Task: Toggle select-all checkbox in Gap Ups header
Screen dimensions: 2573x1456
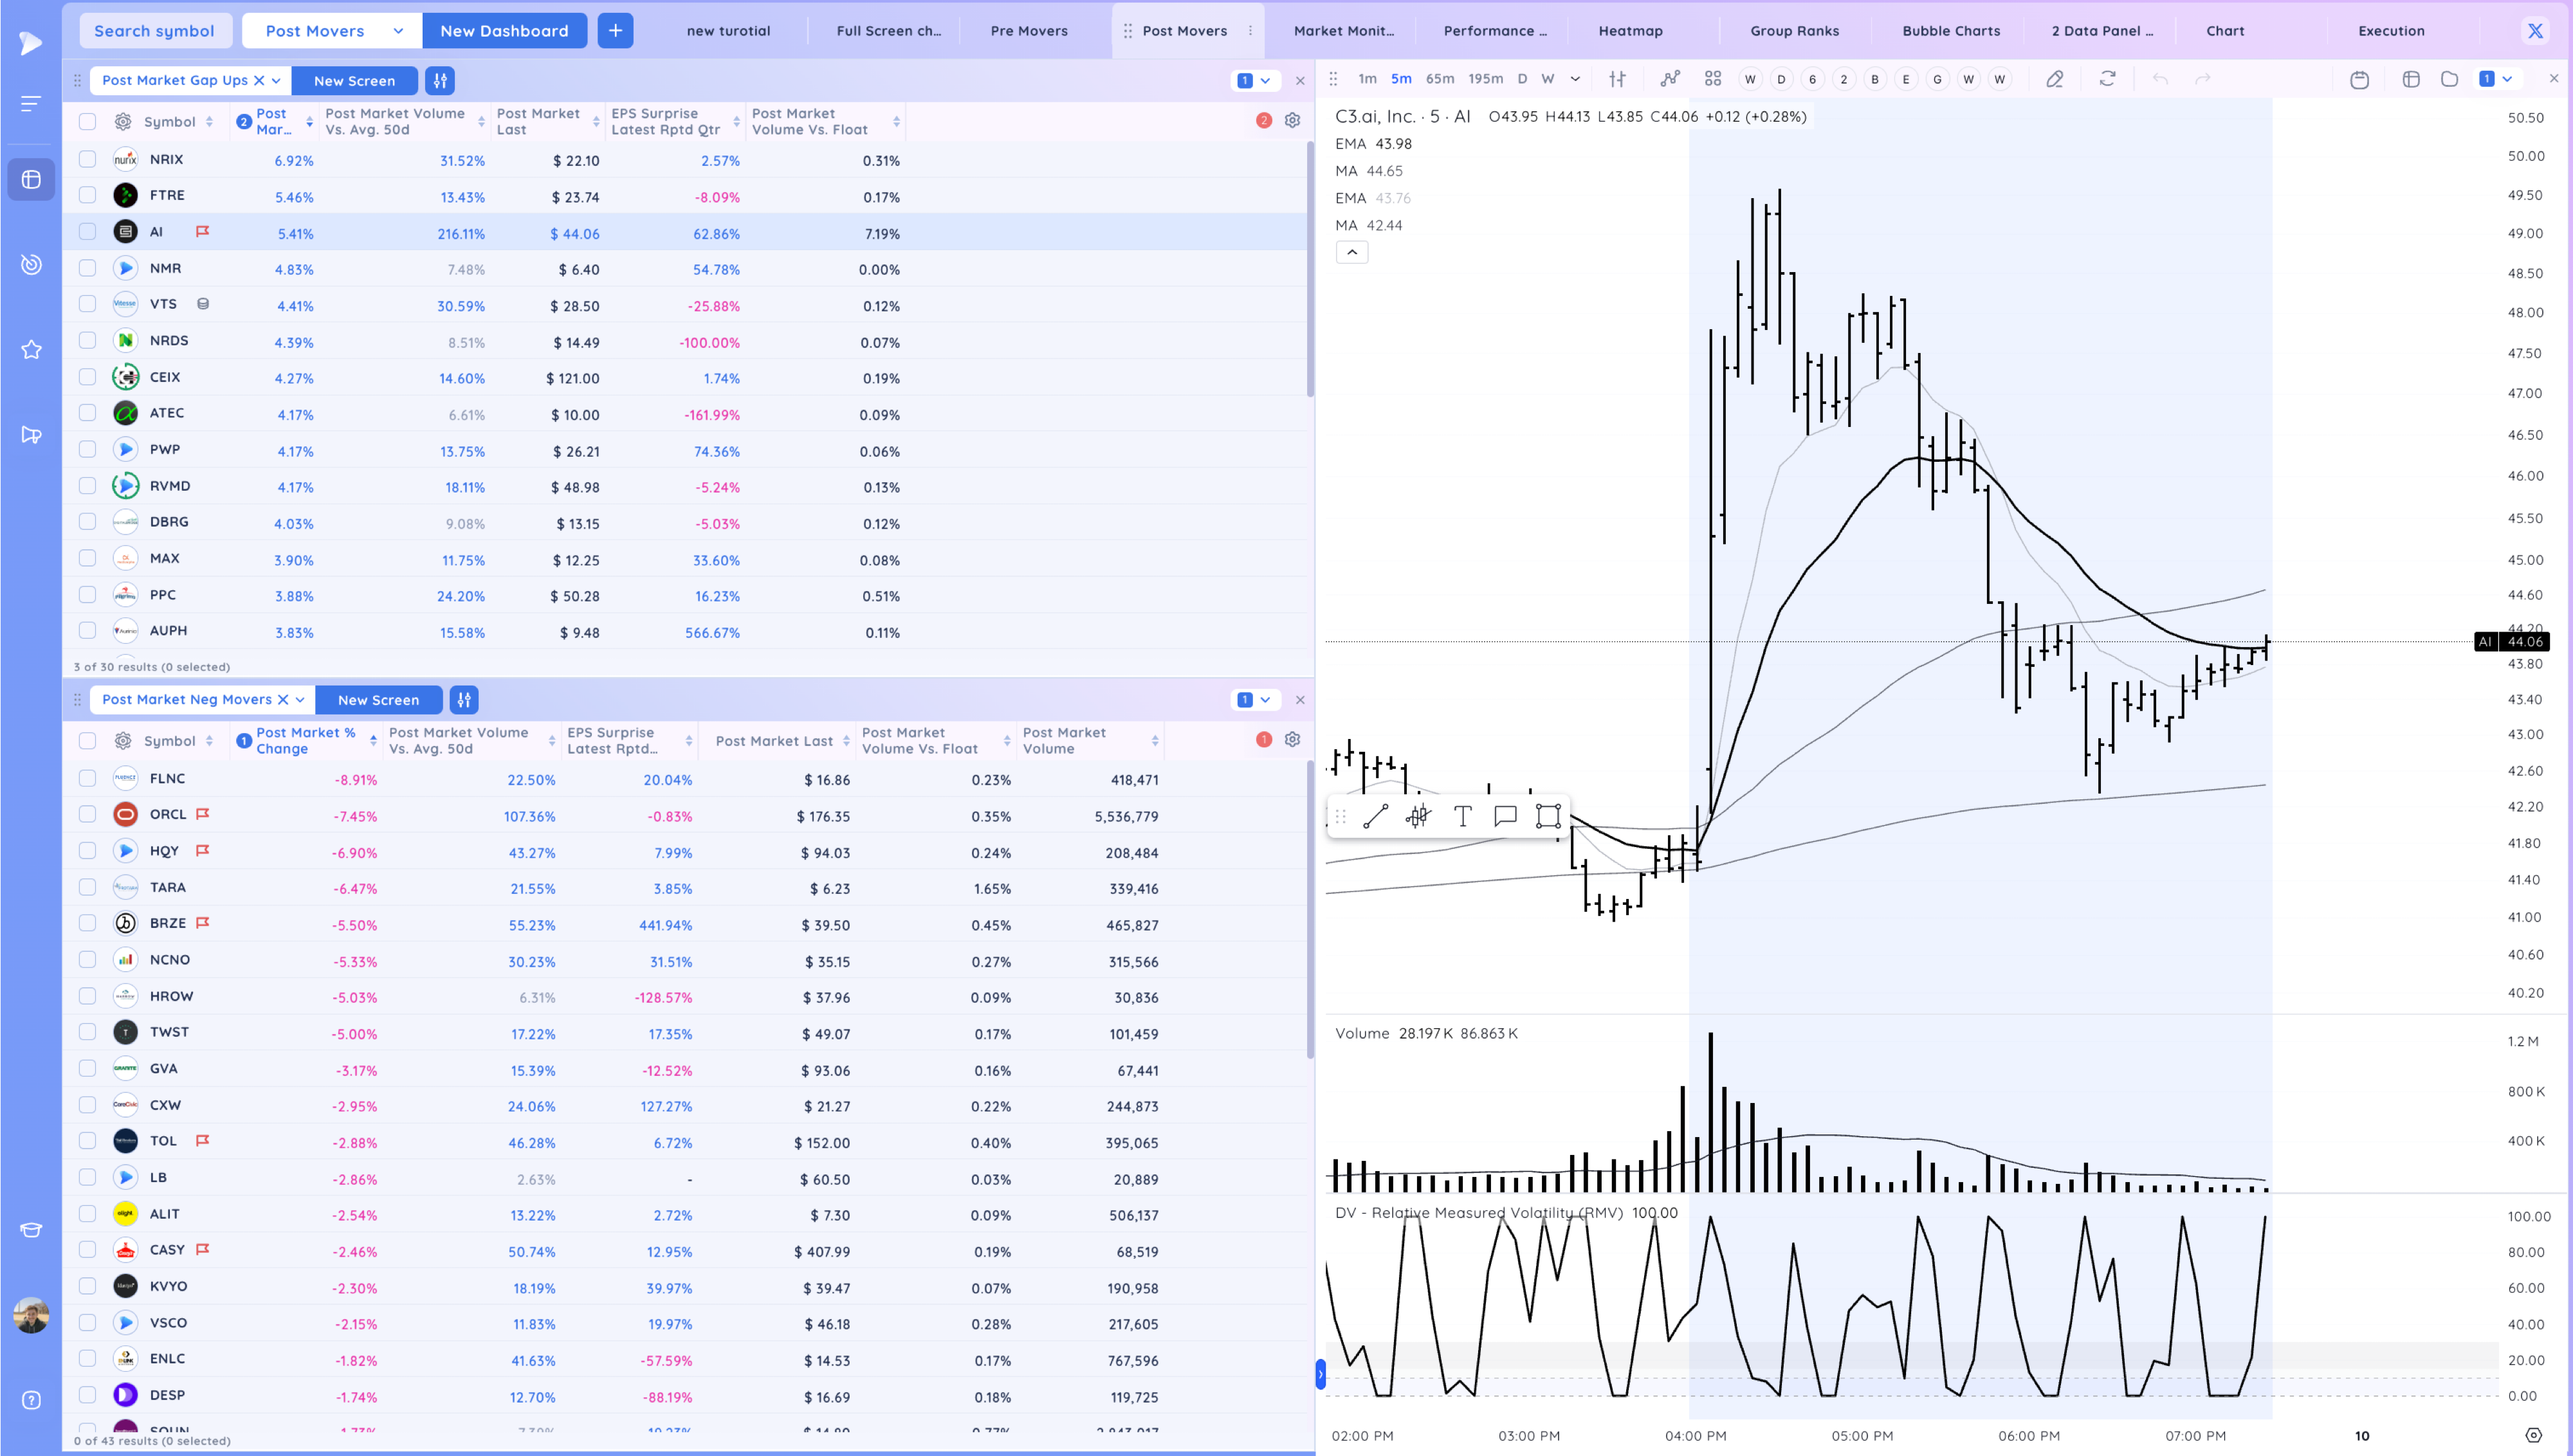Action: tap(88, 122)
